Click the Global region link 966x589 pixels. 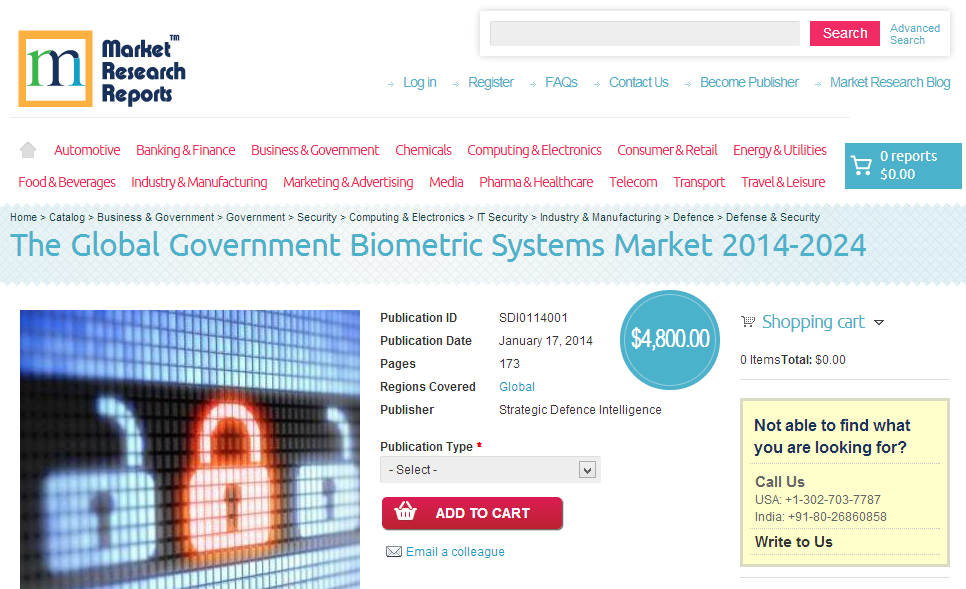tap(517, 386)
